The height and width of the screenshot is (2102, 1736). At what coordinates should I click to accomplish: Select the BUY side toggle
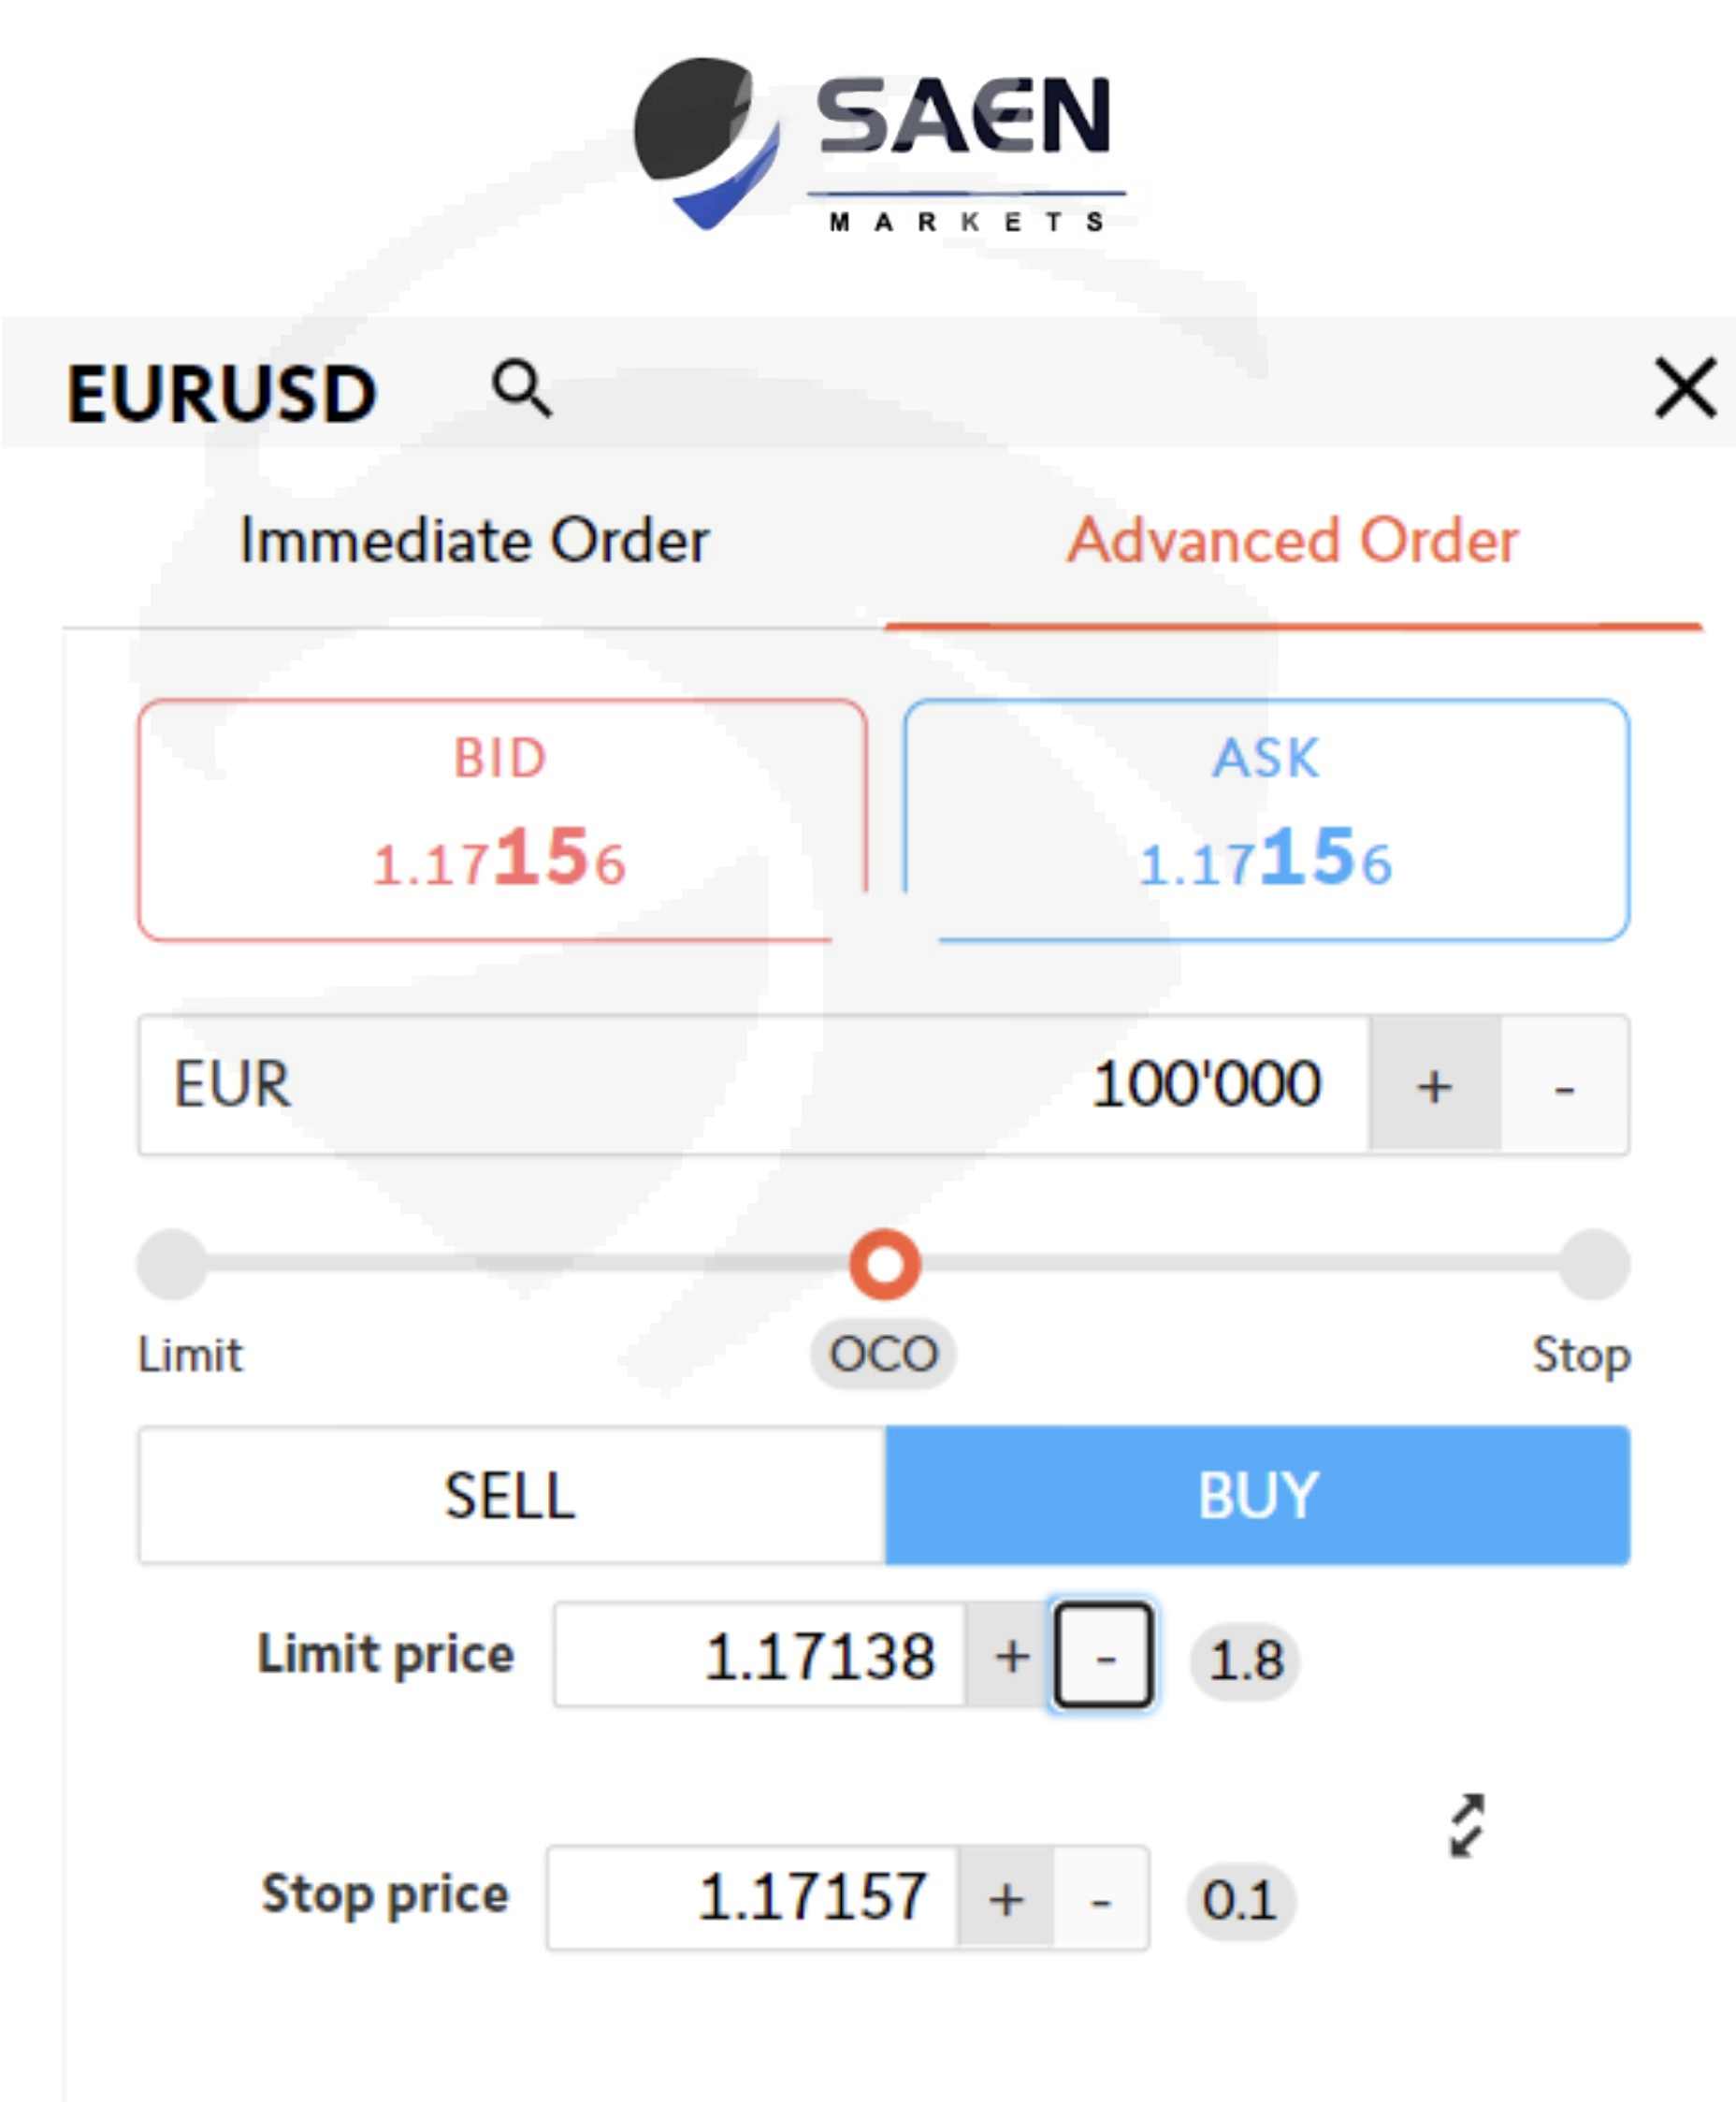click(1257, 1495)
